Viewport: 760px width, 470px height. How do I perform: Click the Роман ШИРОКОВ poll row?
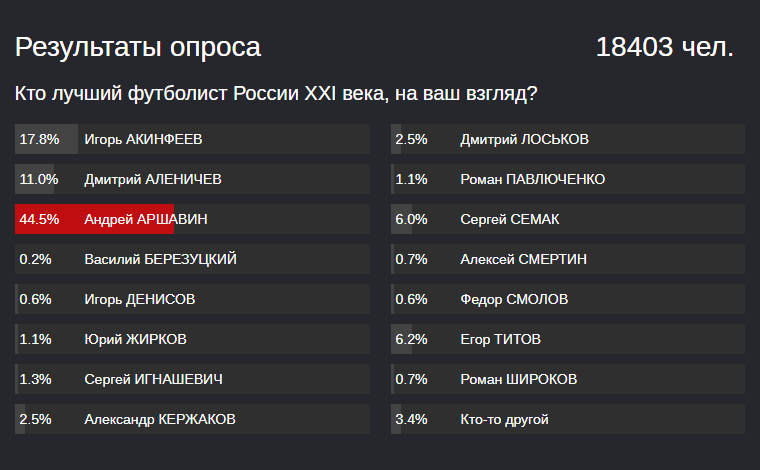568,379
